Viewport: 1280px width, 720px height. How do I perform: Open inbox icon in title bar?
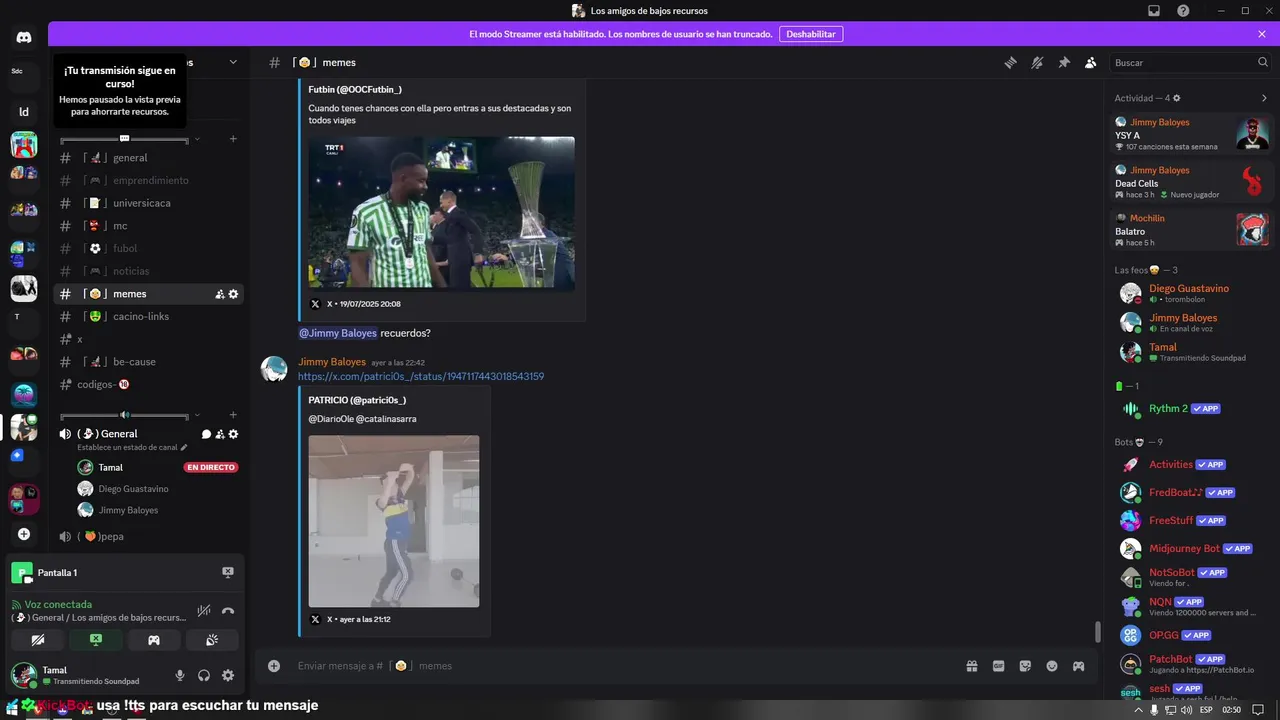(1154, 10)
